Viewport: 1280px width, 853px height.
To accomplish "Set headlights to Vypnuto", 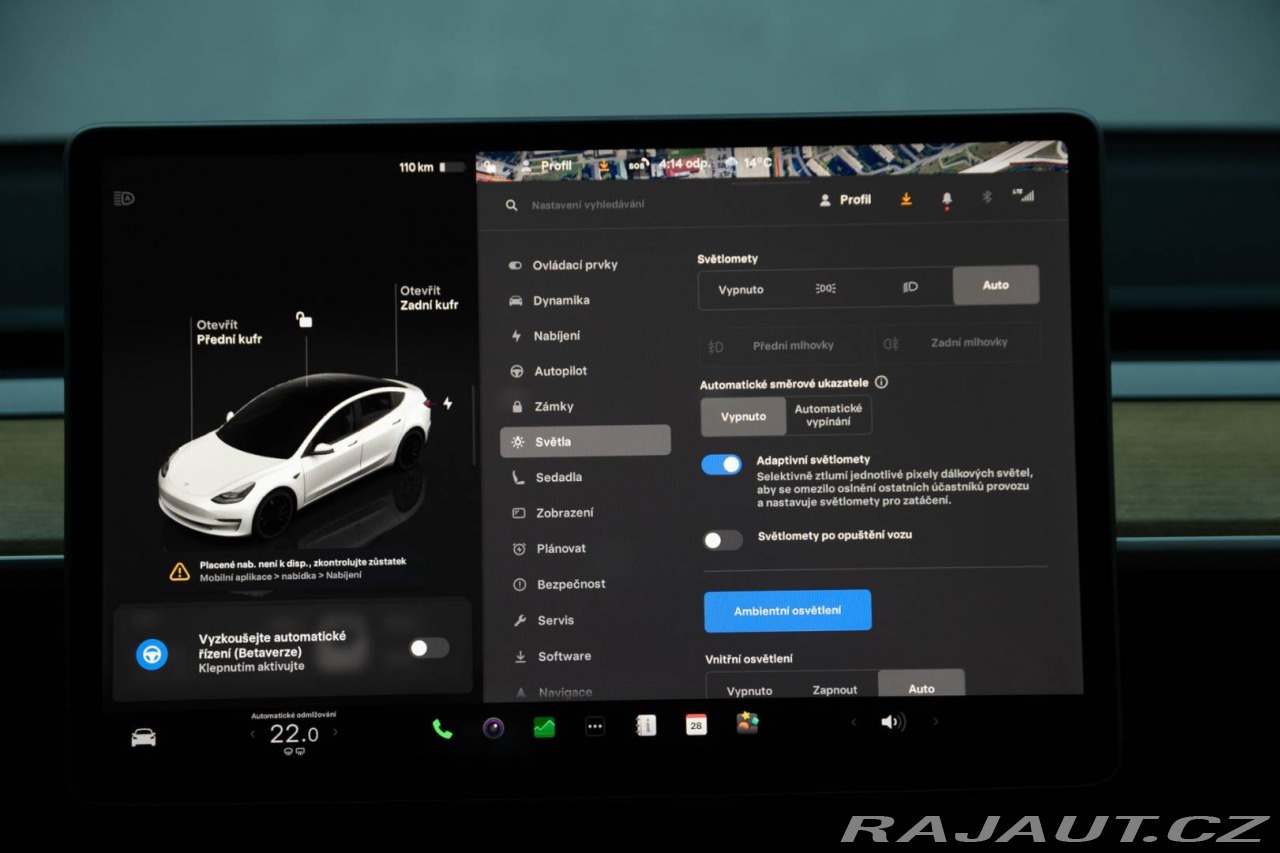I will (741, 290).
